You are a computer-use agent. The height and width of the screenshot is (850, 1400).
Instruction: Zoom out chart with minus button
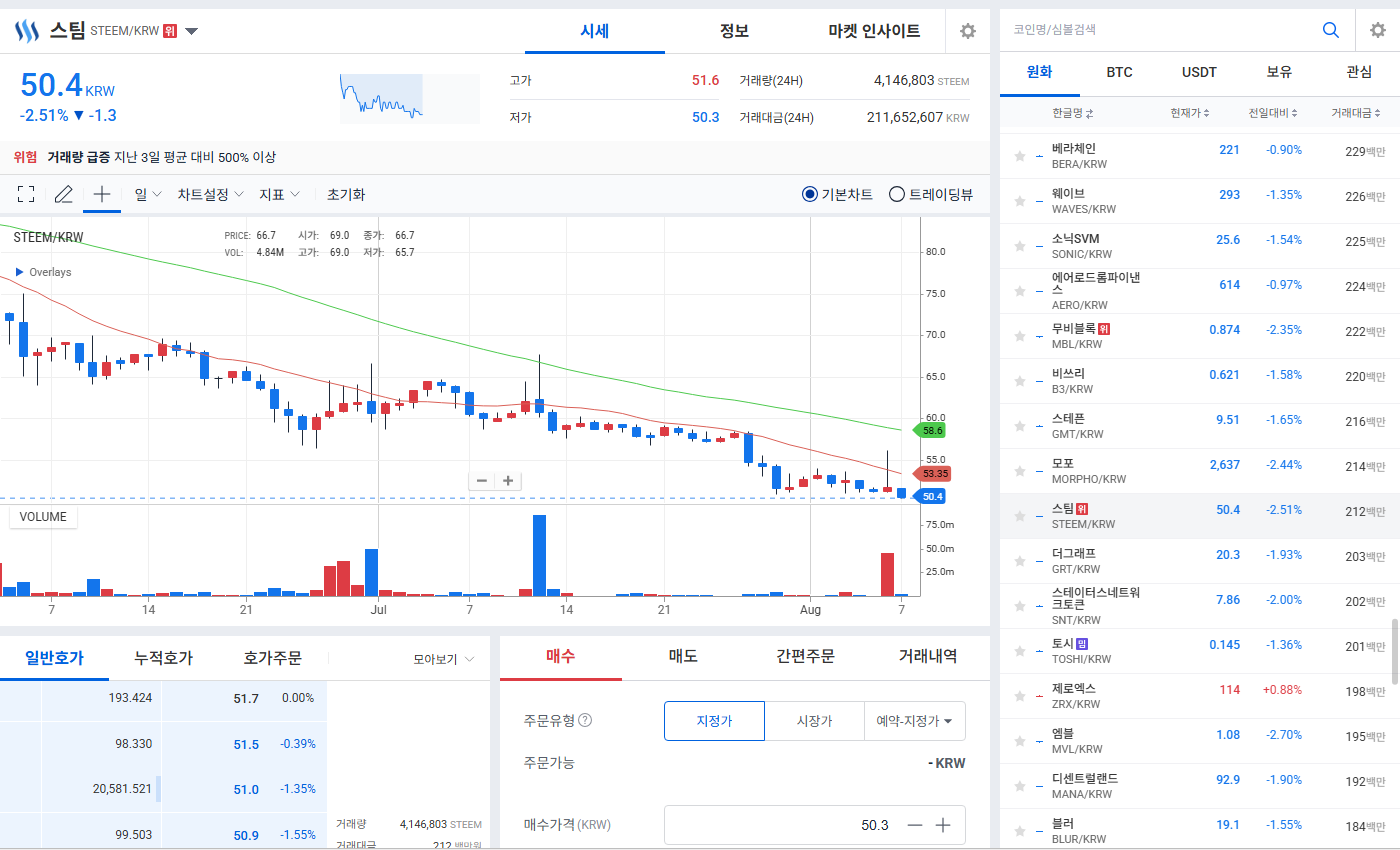(482, 481)
